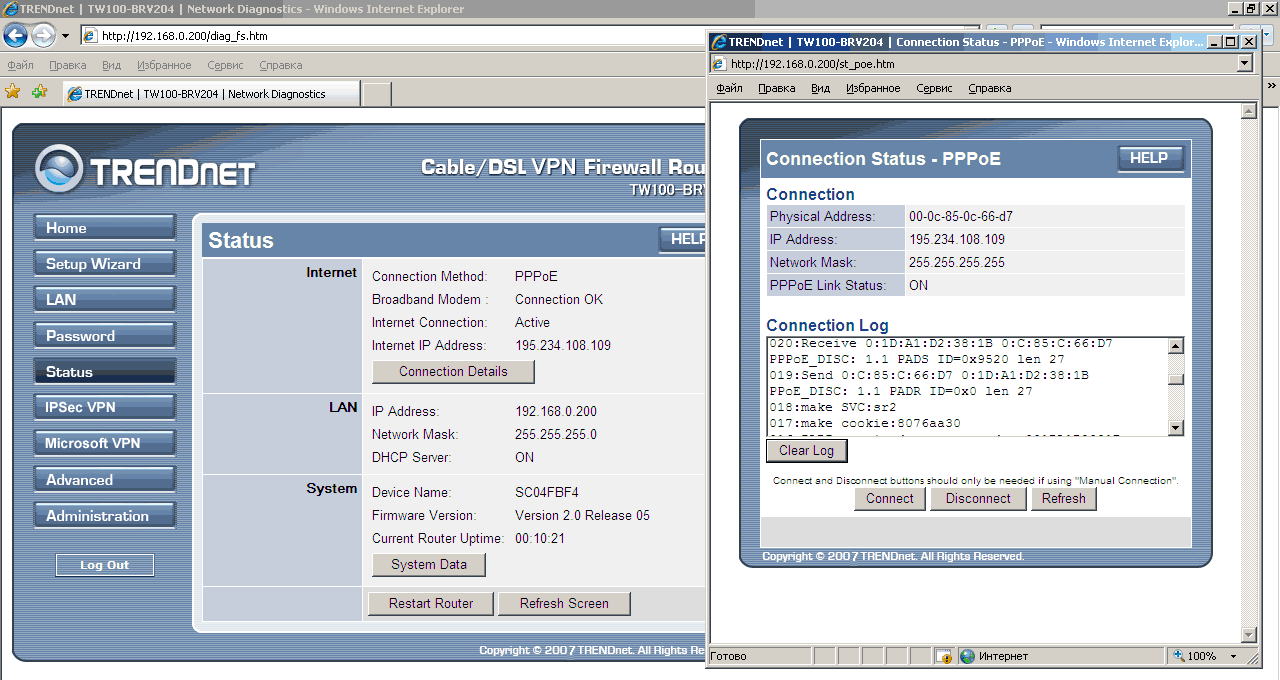Open Правка menu in main window
1280x680 pixels.
(x=68, y=65)
